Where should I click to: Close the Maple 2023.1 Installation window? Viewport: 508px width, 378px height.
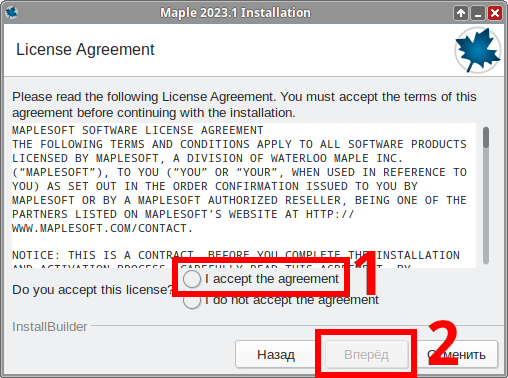pyautogui.click(x=495, y=13)
